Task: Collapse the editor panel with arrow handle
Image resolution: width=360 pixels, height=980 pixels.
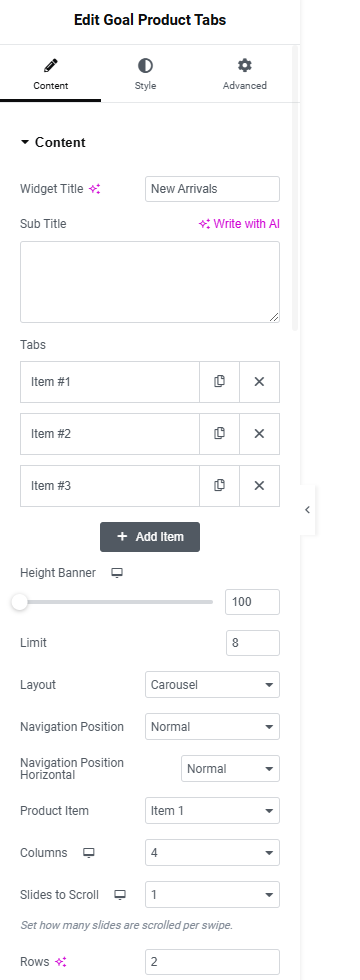Action: tap(307, 510)
